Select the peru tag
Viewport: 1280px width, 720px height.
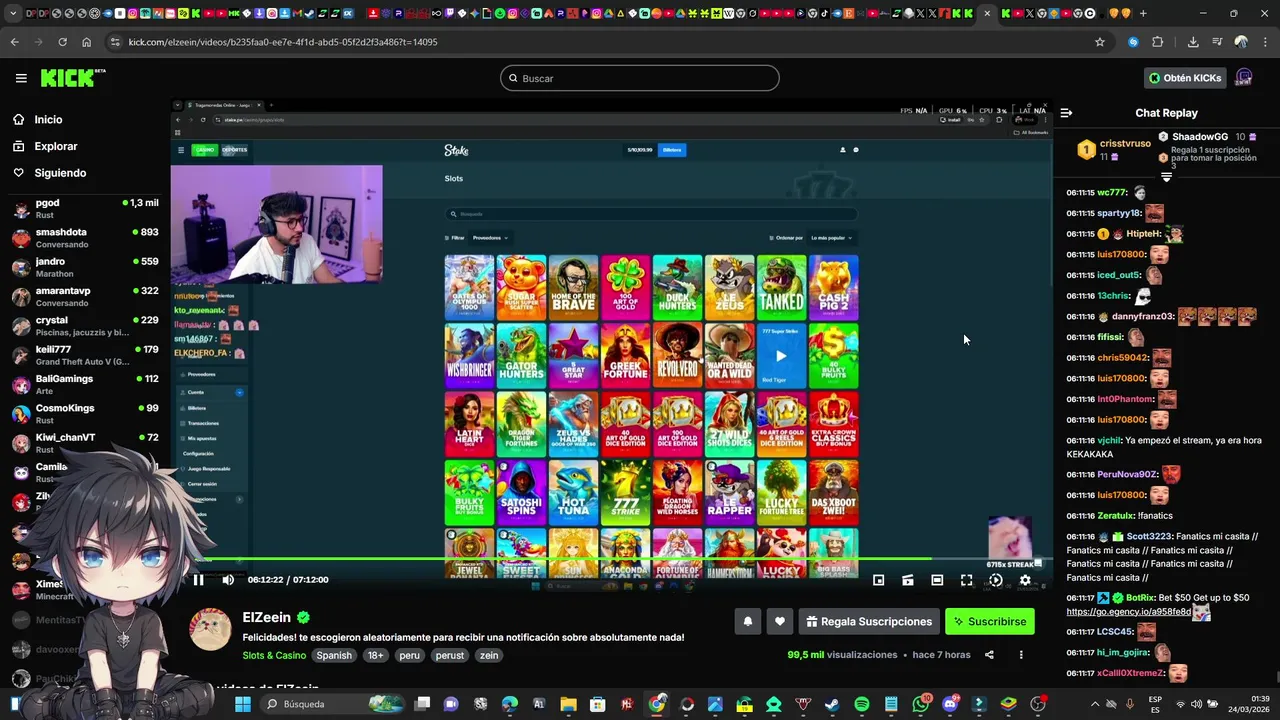(409, 655)
